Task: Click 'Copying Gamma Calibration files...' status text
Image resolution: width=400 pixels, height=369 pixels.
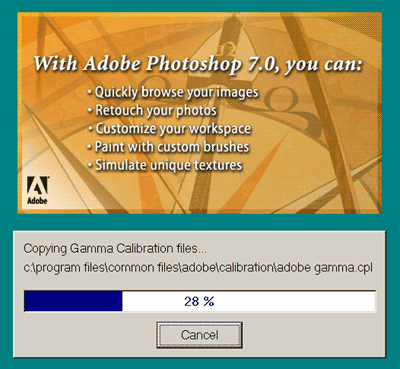Action: click(x=115, y=249)
